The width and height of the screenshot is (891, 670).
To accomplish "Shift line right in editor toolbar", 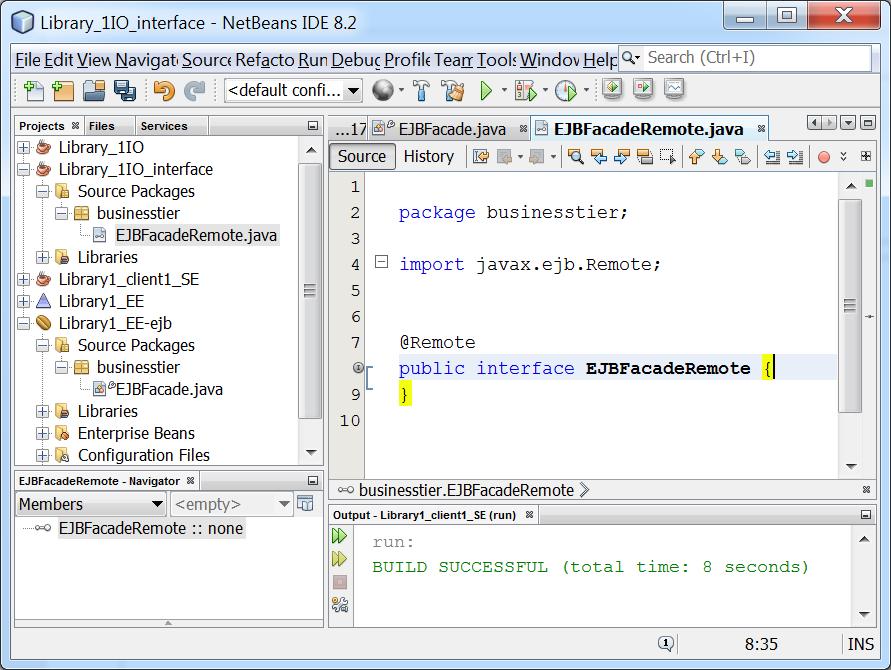I will (x=795, y=156).
